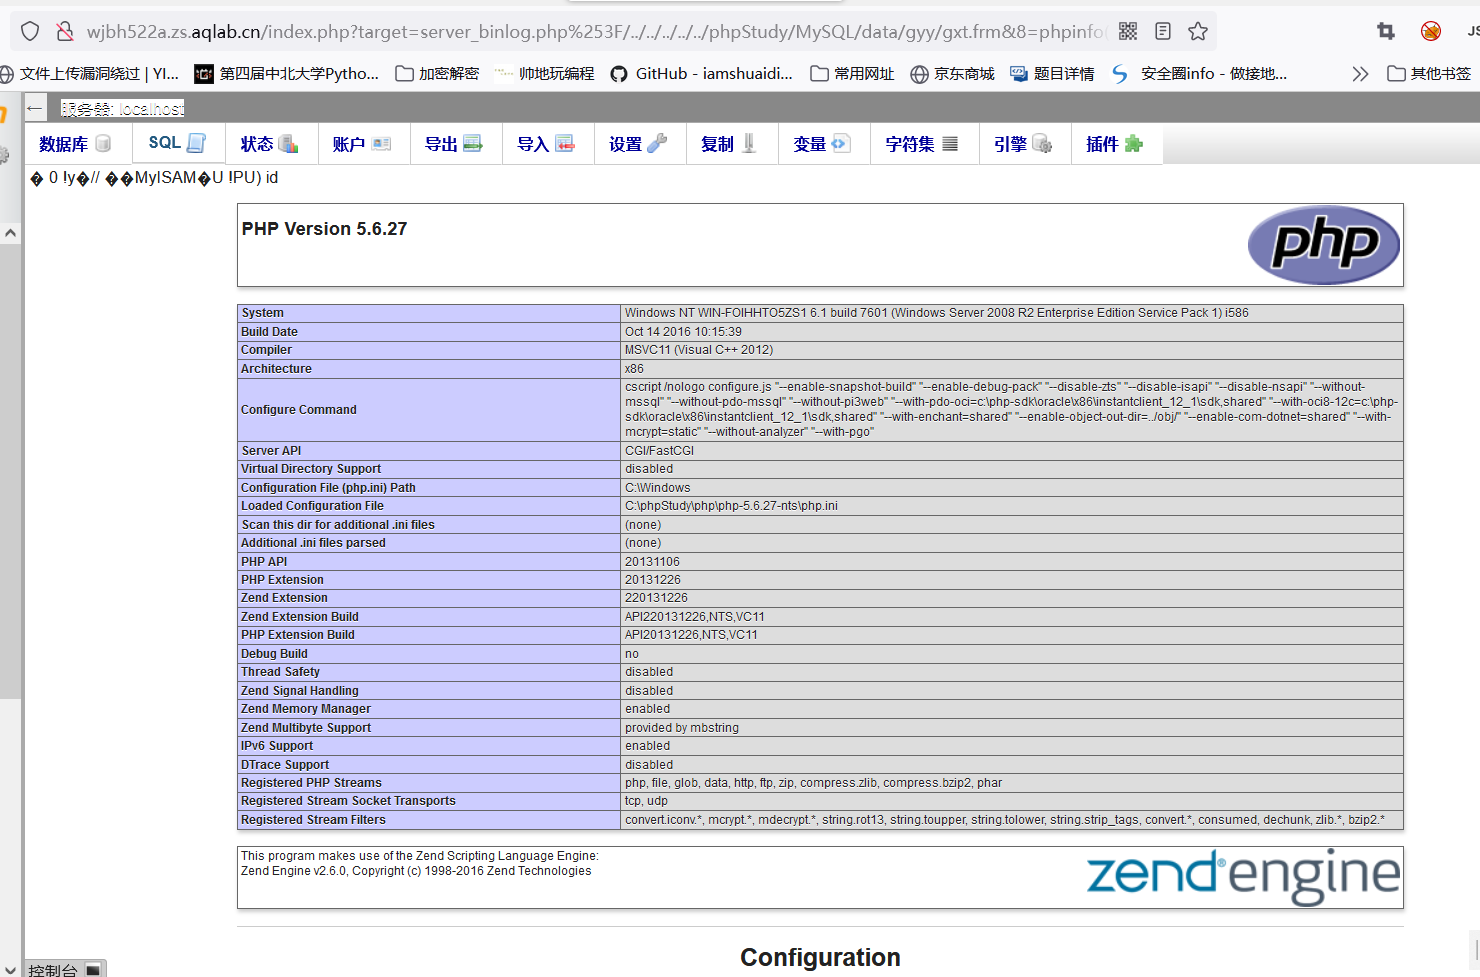Click the Architecture x86 value
Screen dimensions: 1480x977
[634, 369]
